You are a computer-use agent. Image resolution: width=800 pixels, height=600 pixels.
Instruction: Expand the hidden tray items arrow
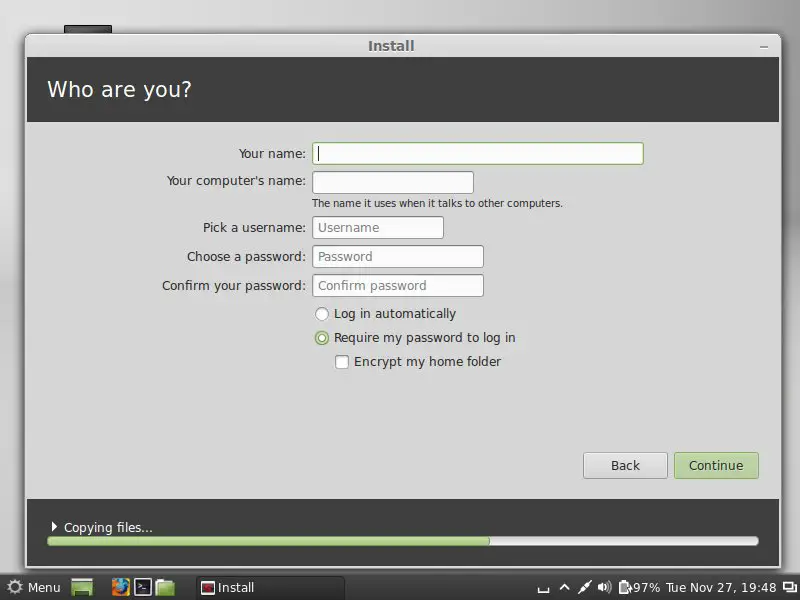click(564, 588)
